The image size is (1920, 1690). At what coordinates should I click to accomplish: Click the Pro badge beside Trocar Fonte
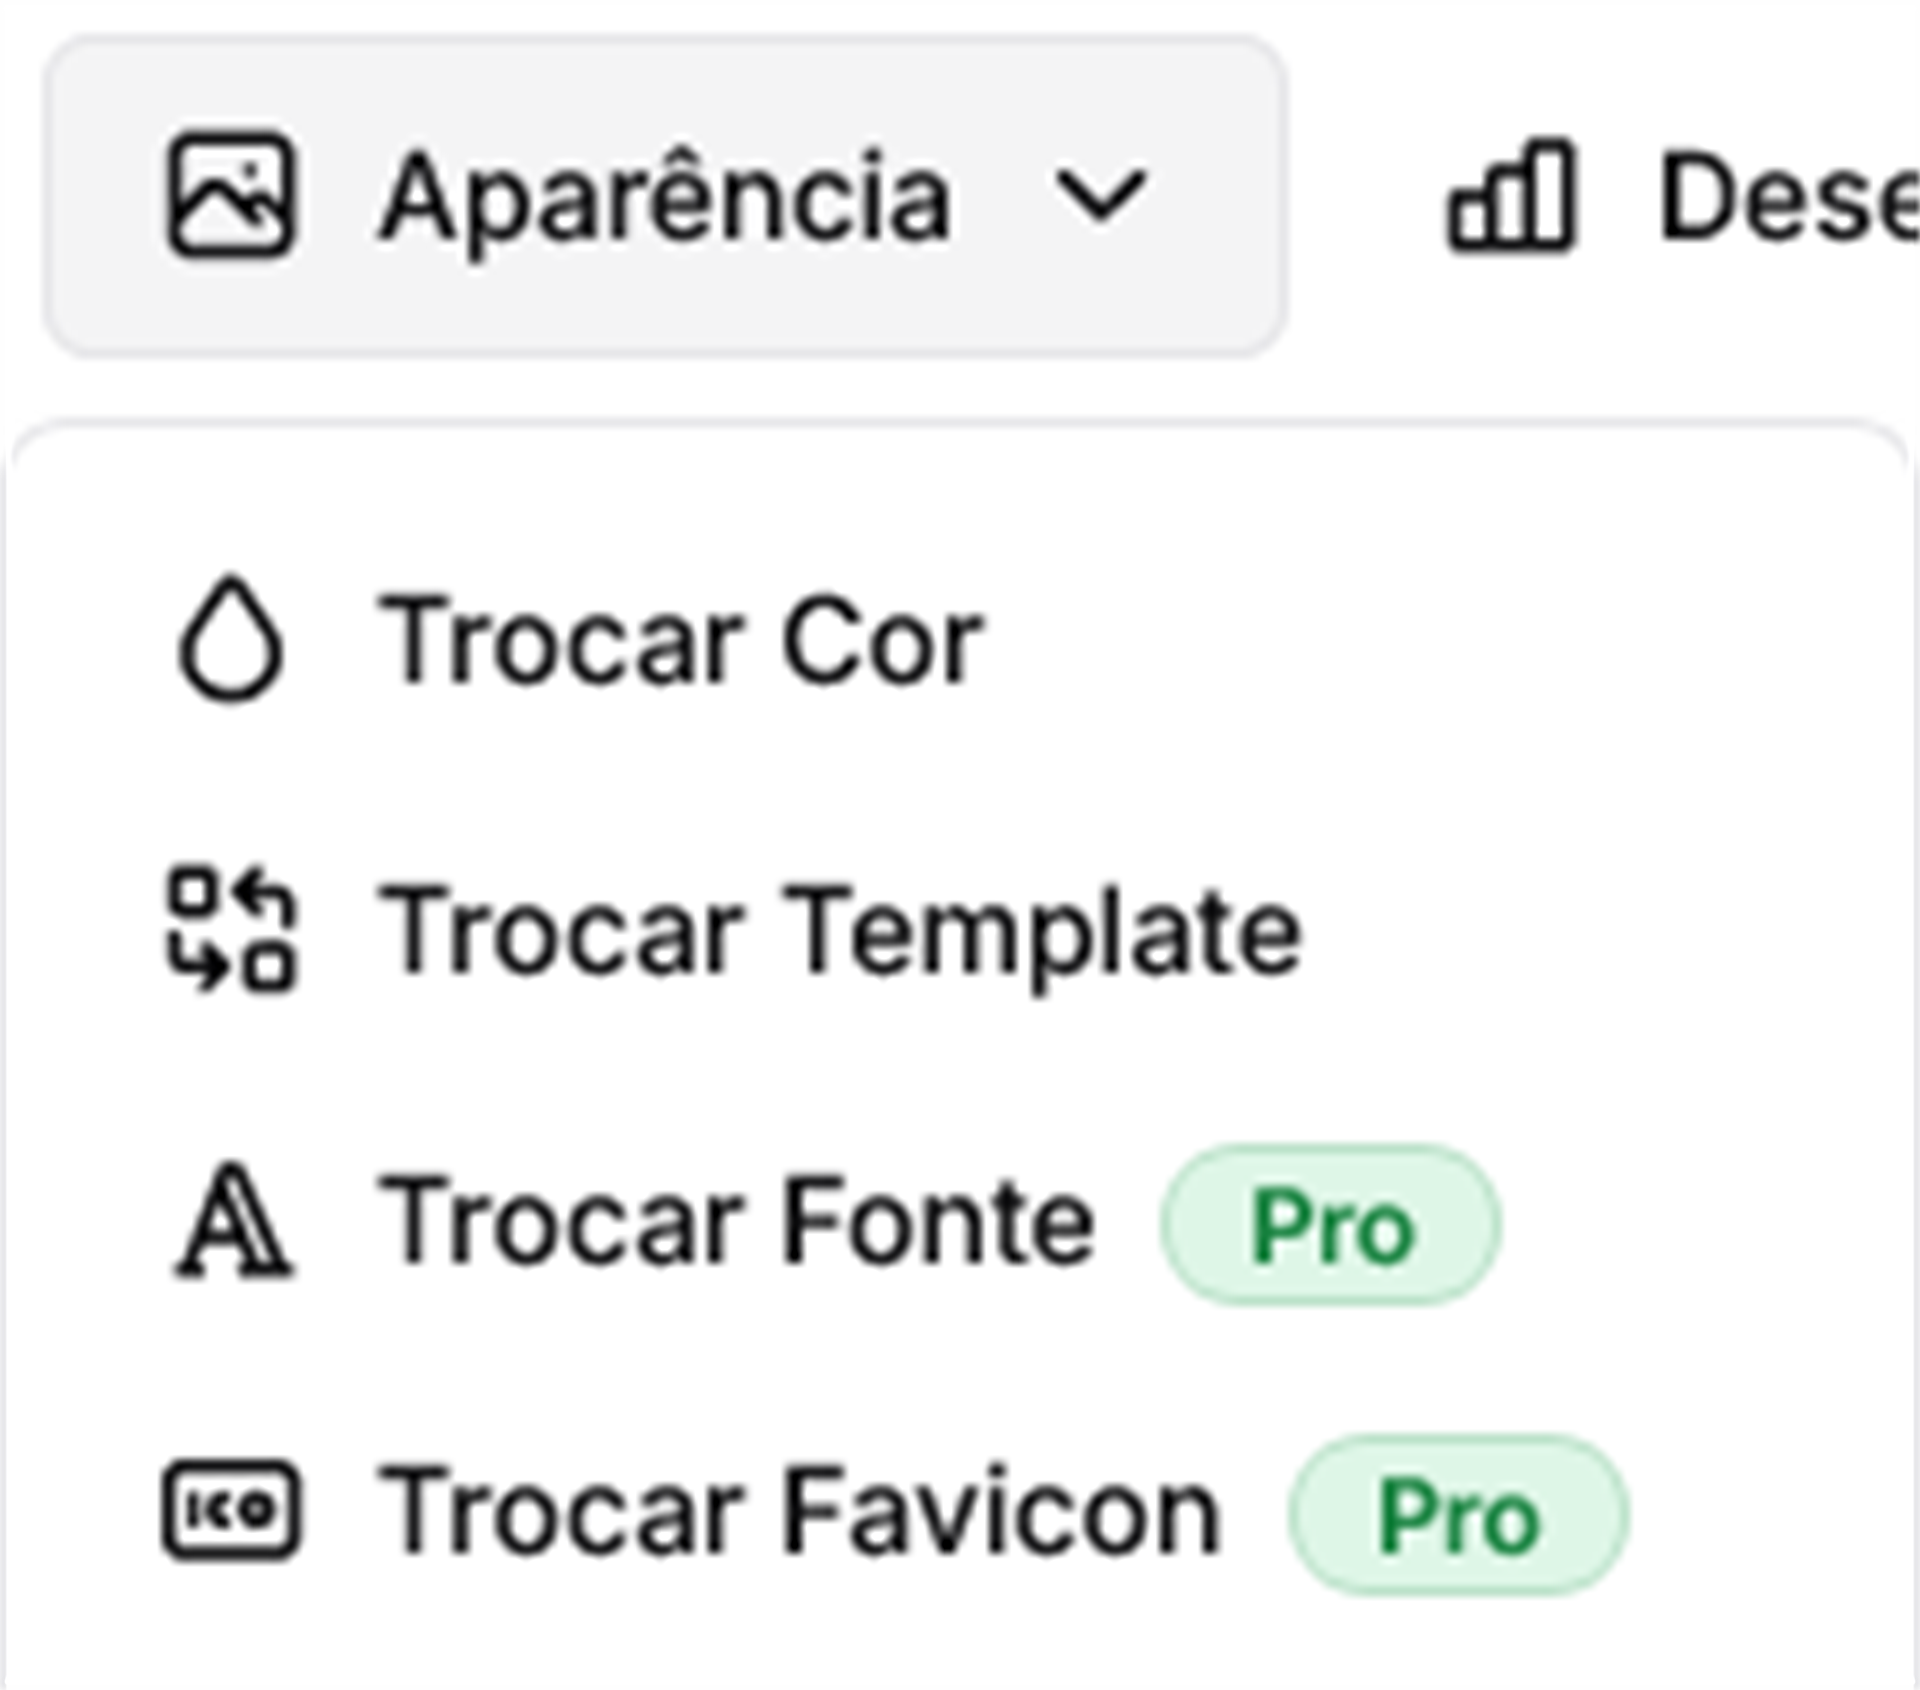pos(1331,1226)
